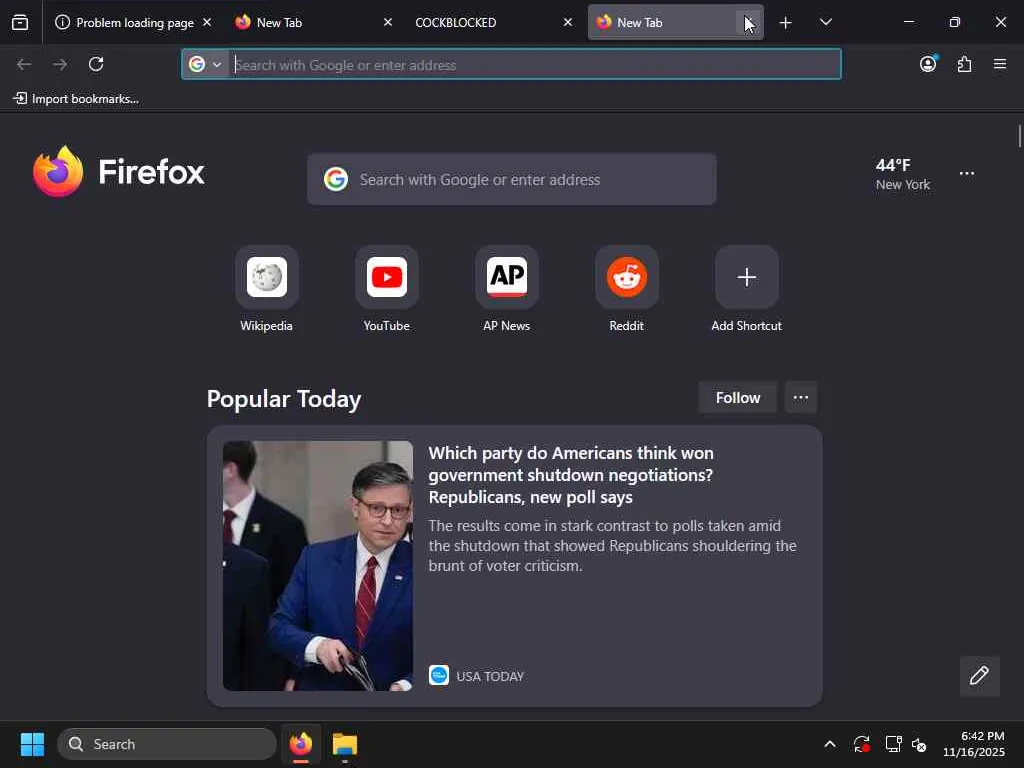Click the muted volume tray icon

click(920, 744)
